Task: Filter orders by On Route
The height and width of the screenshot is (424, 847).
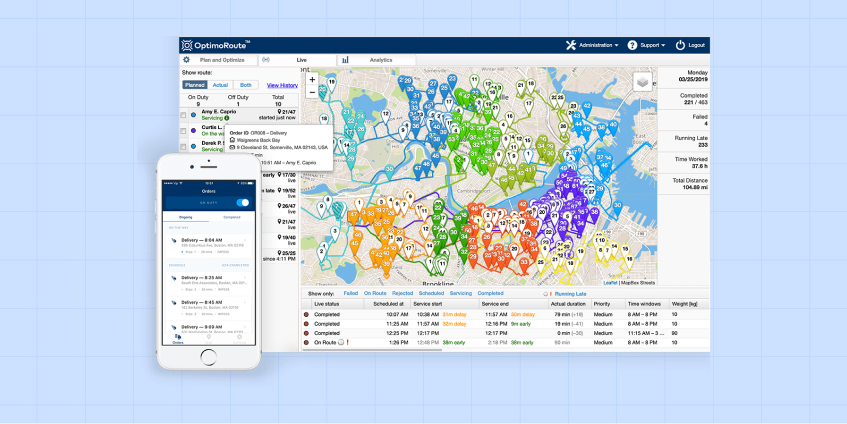Action: [375, 293]
